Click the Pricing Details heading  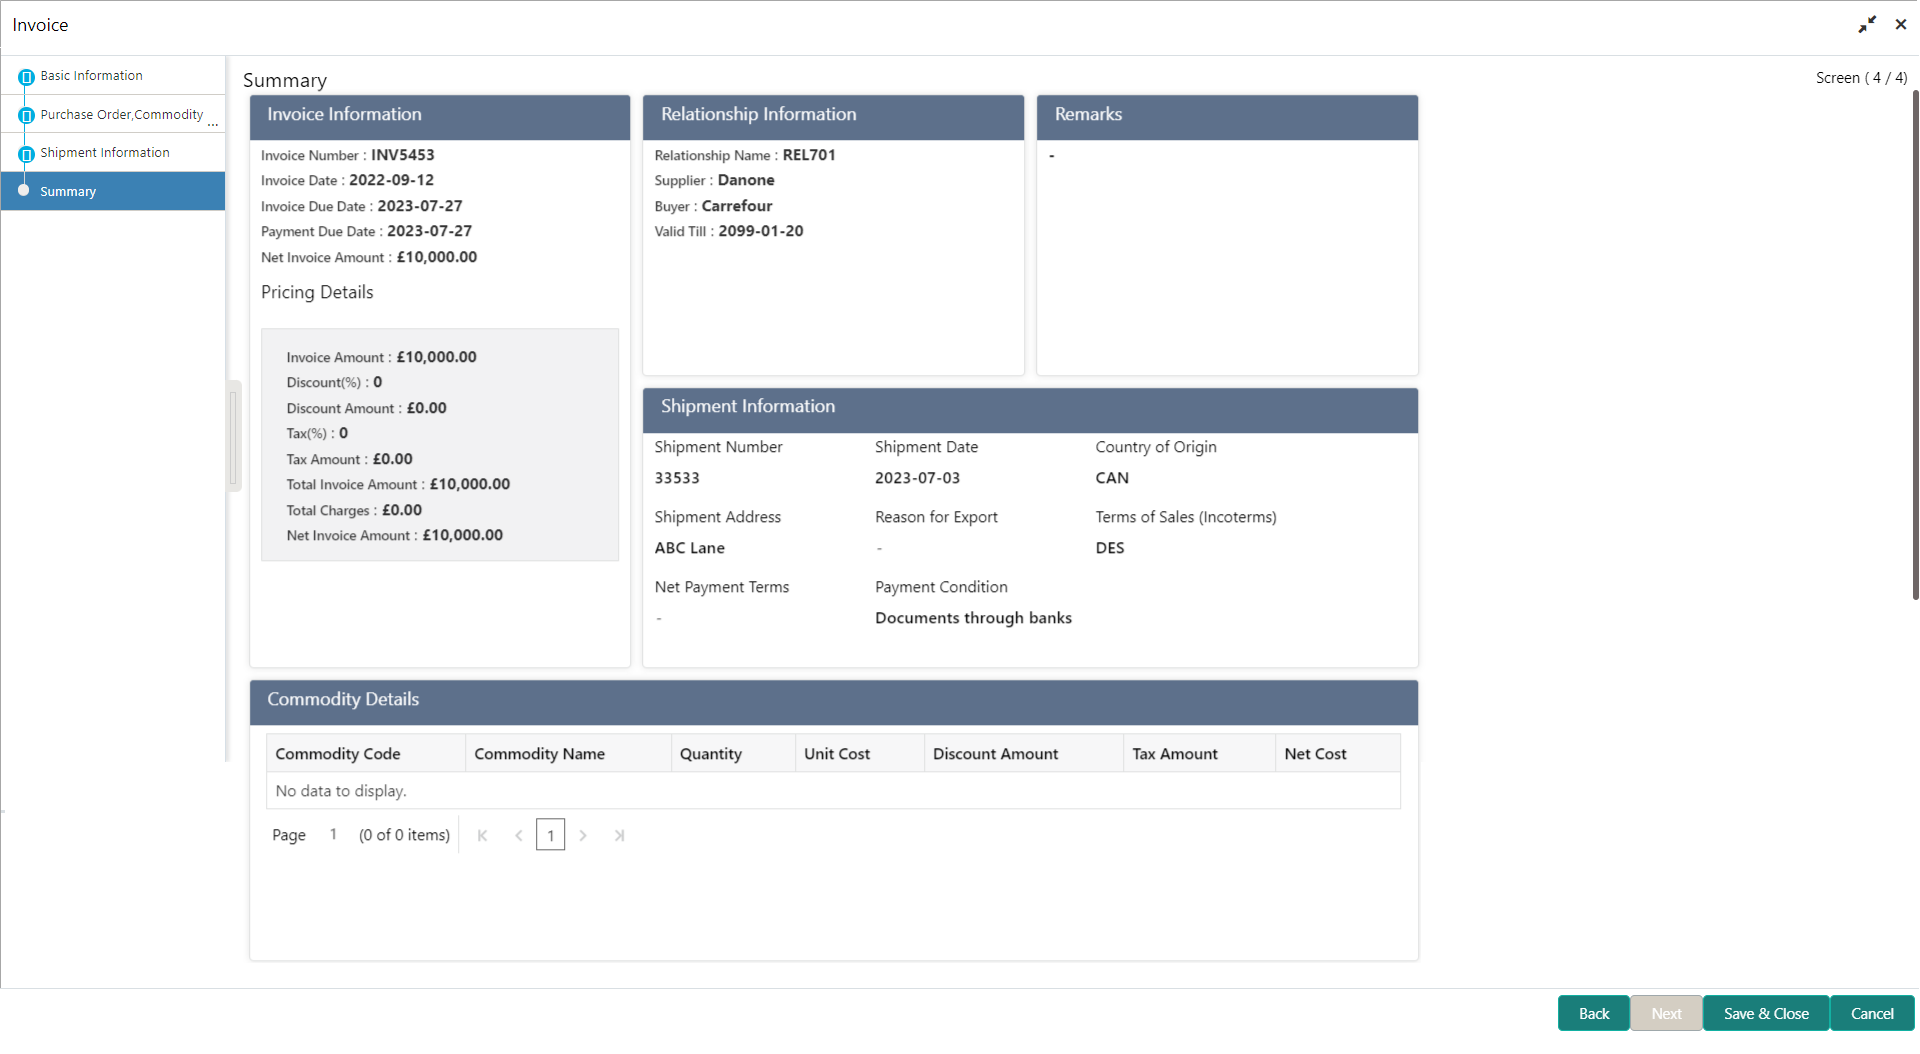(317, 292)
